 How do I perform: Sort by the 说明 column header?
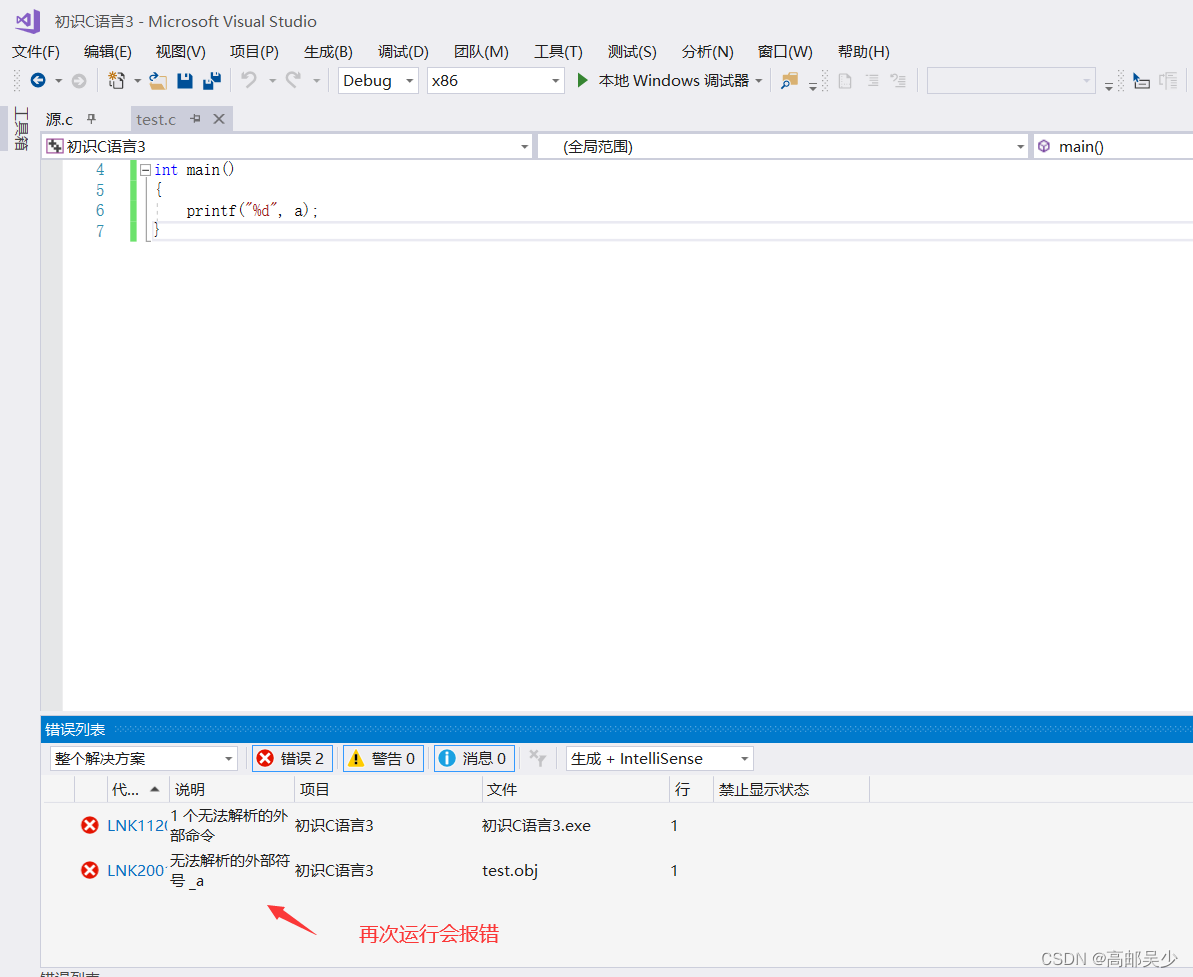231,790
